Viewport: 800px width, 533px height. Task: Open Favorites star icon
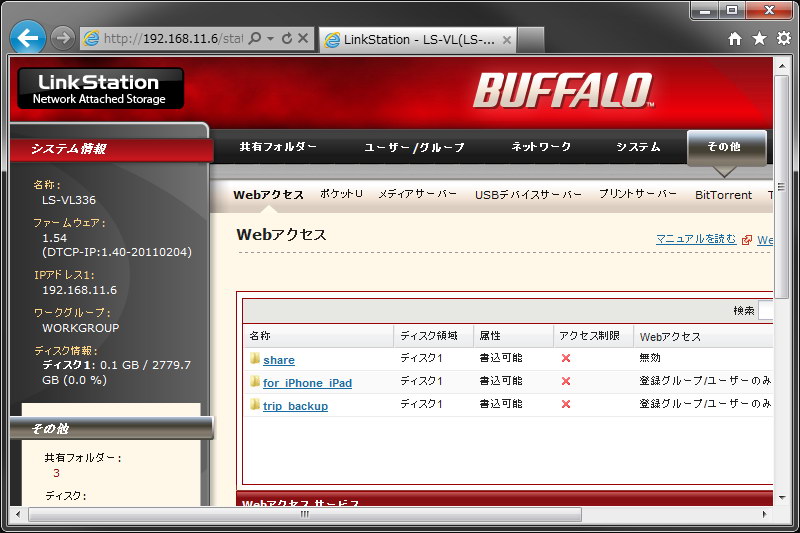tap(759, 38)
